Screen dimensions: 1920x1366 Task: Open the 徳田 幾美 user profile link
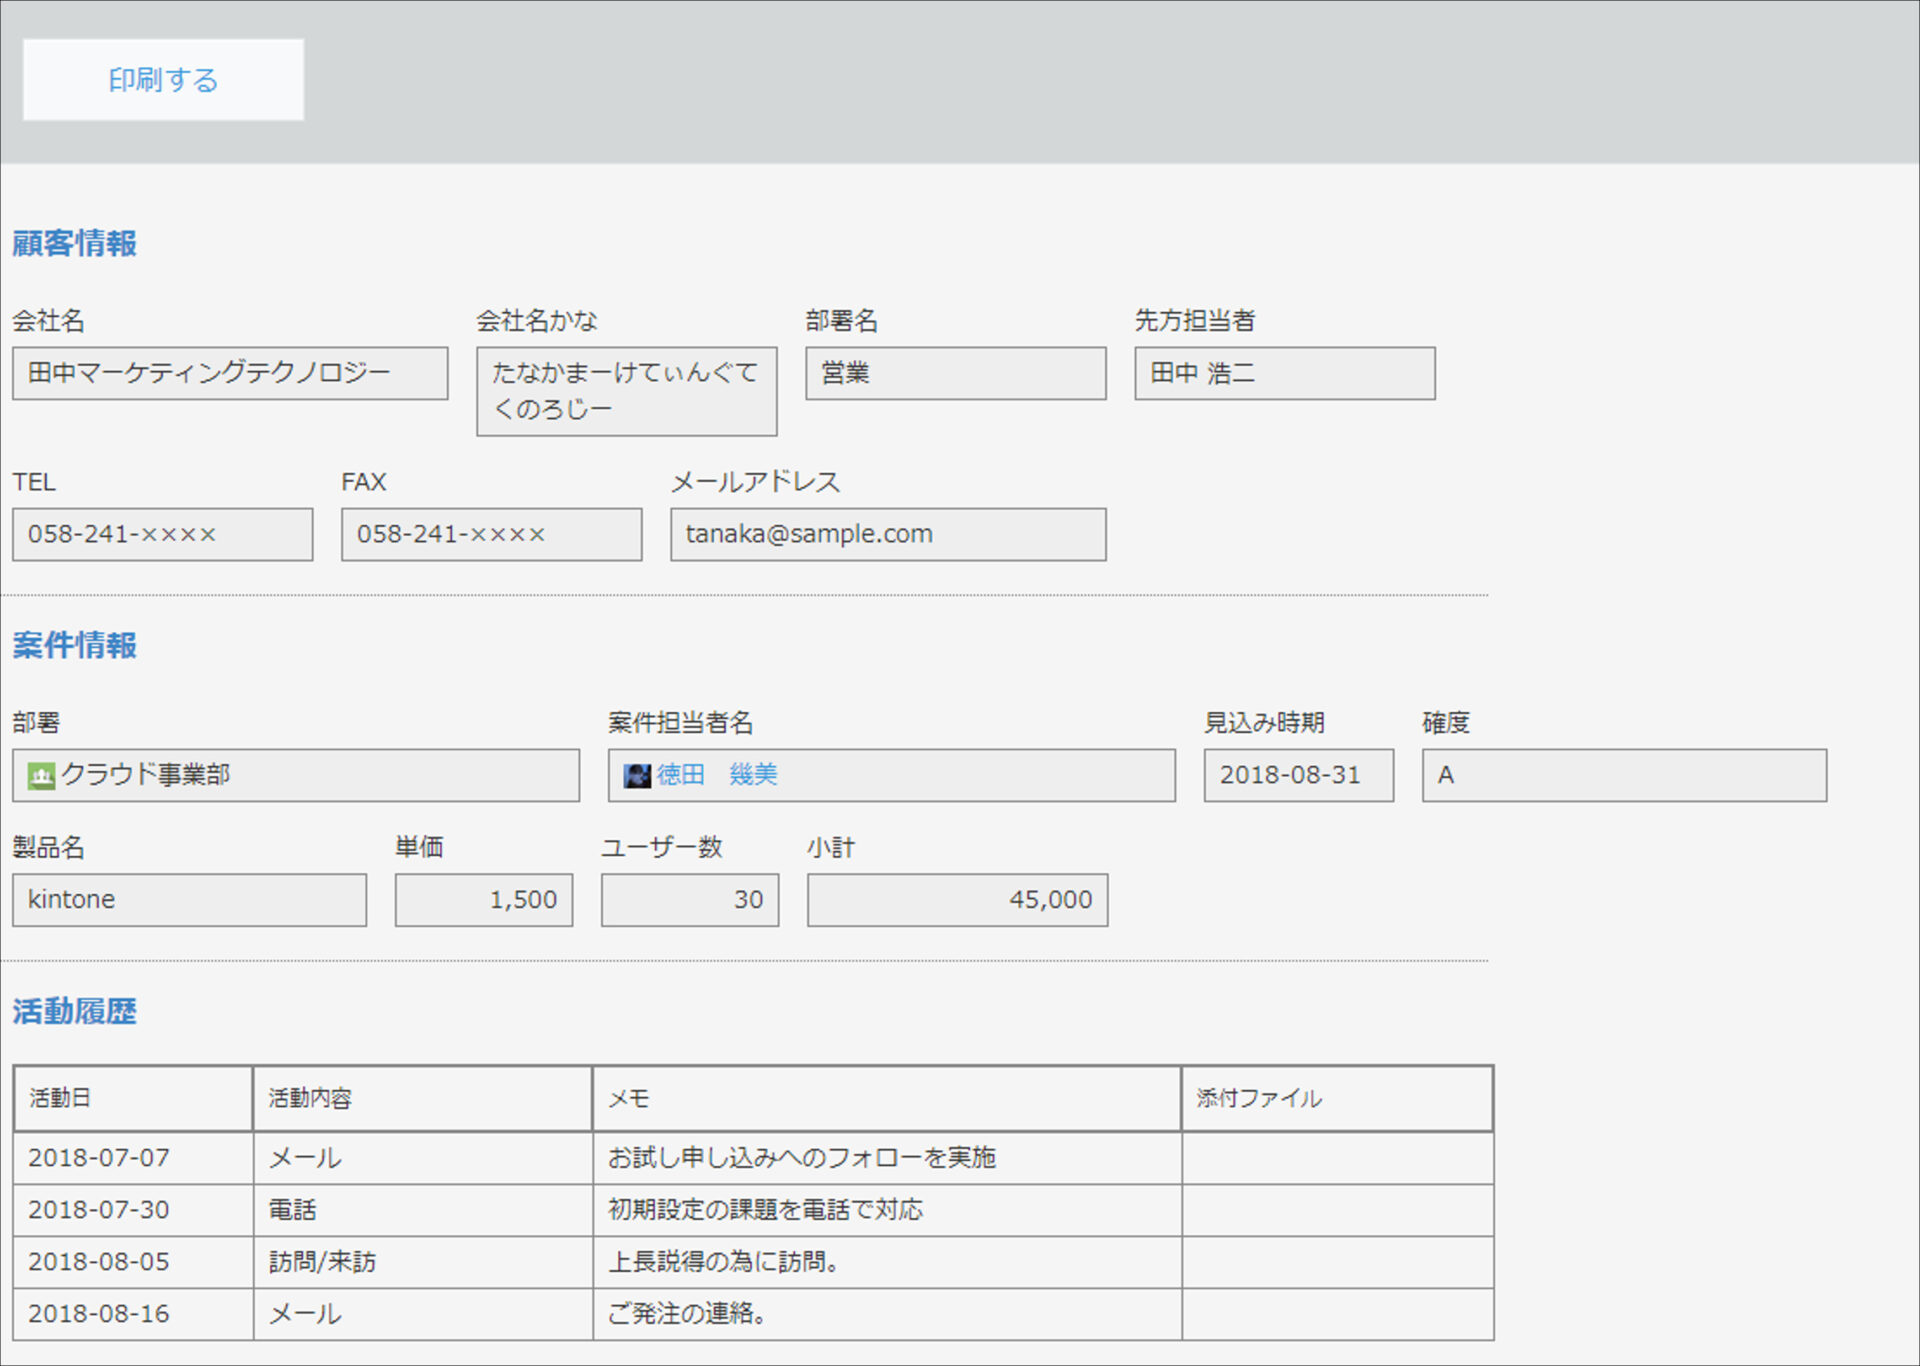[x=717, y=775]
